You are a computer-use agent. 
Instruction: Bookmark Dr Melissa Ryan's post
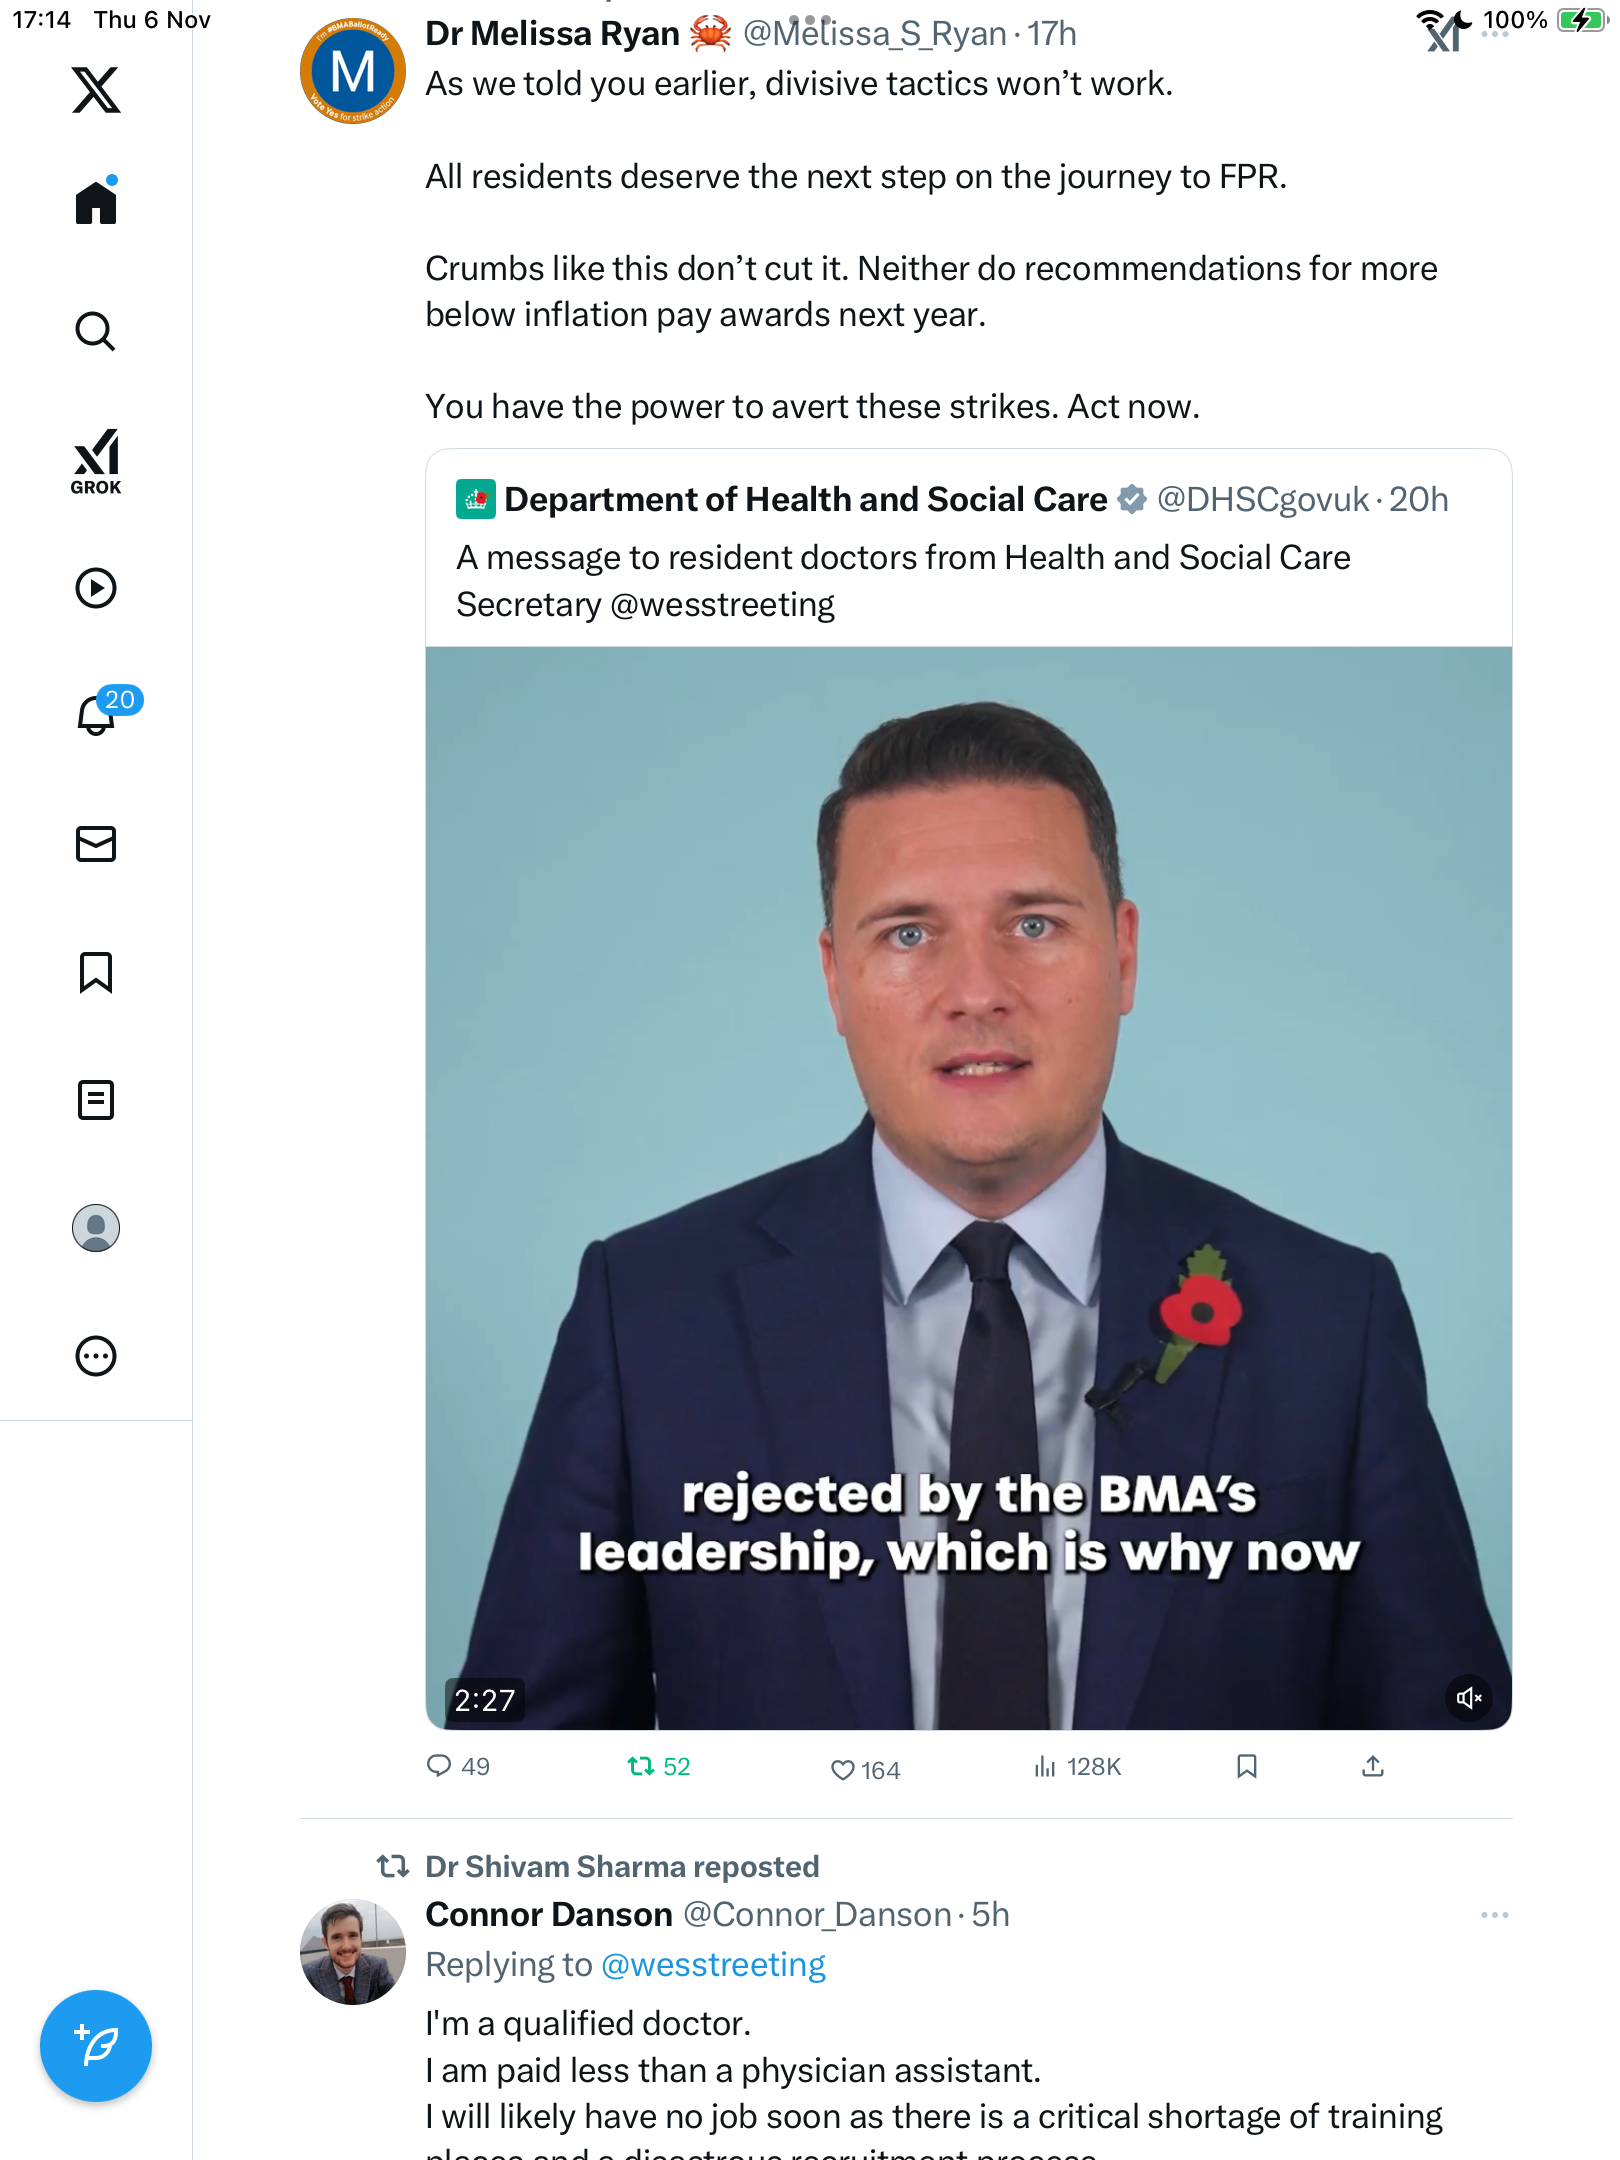click(1246, 1767)
